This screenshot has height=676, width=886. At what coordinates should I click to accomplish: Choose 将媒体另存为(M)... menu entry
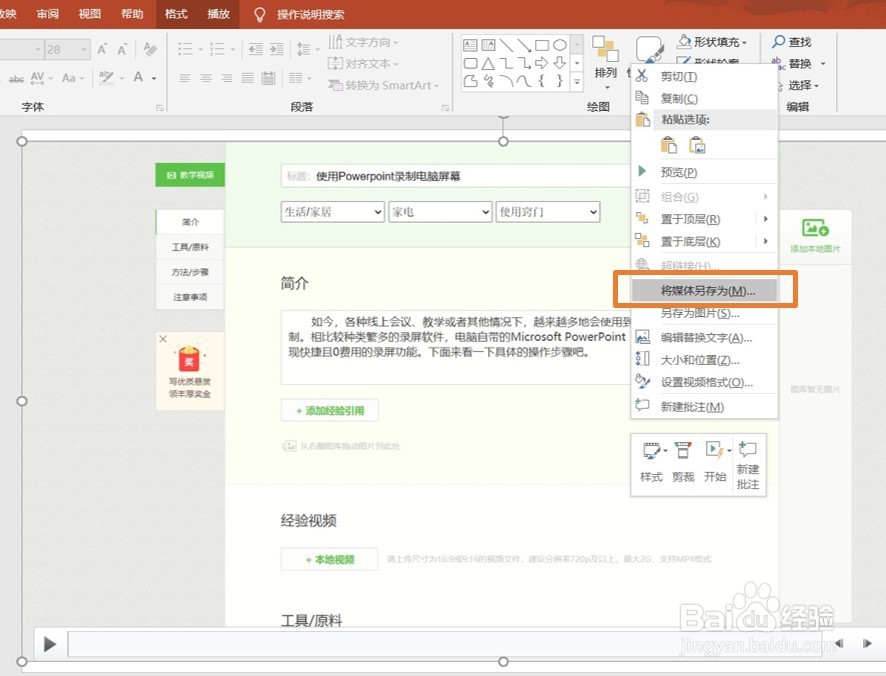click(x=704, y=291)
